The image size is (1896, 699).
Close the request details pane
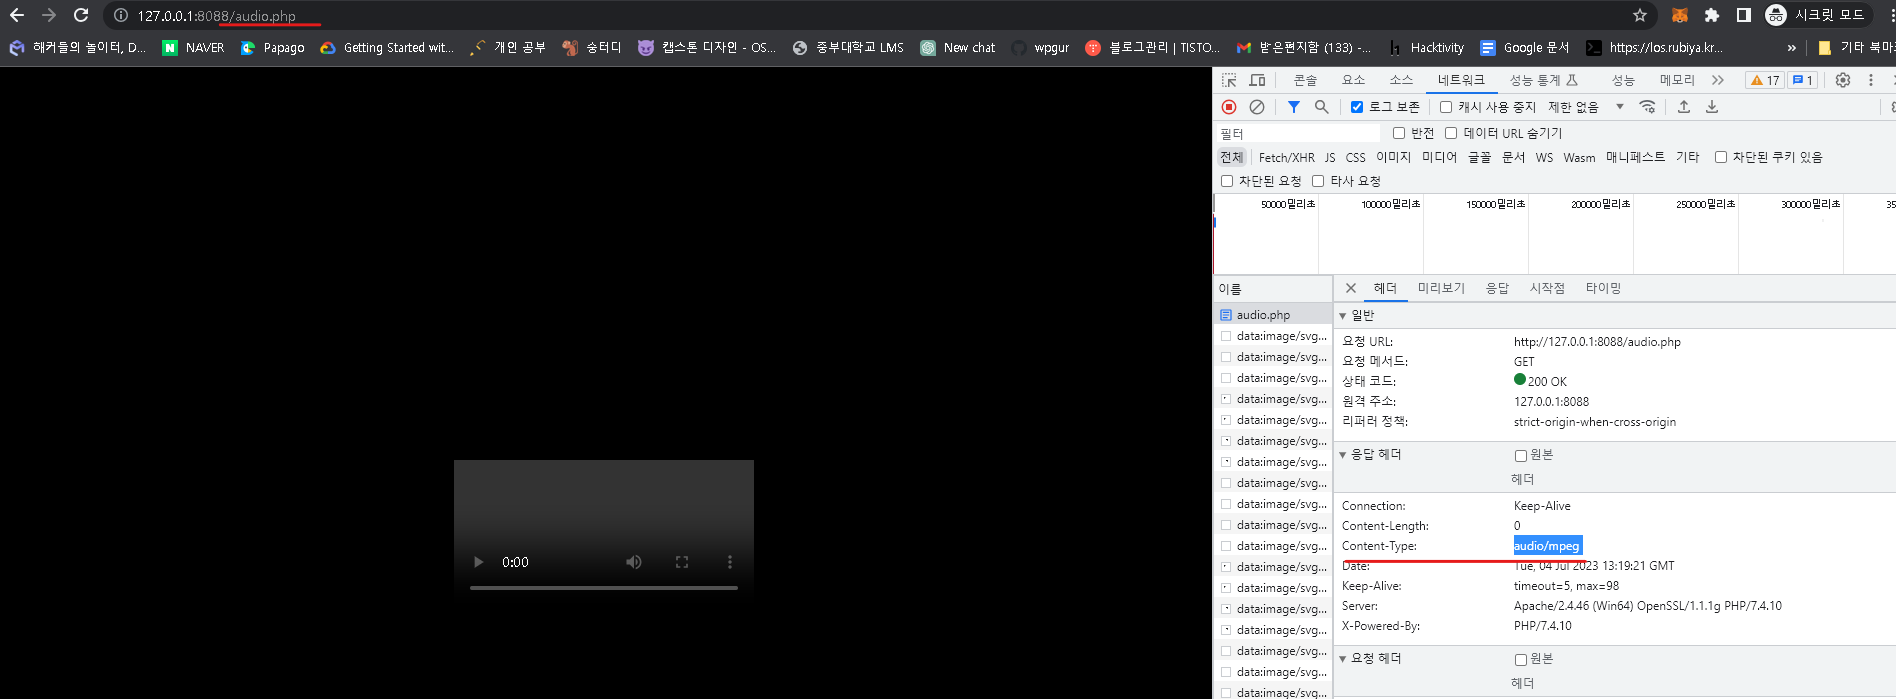[1351, 288]
